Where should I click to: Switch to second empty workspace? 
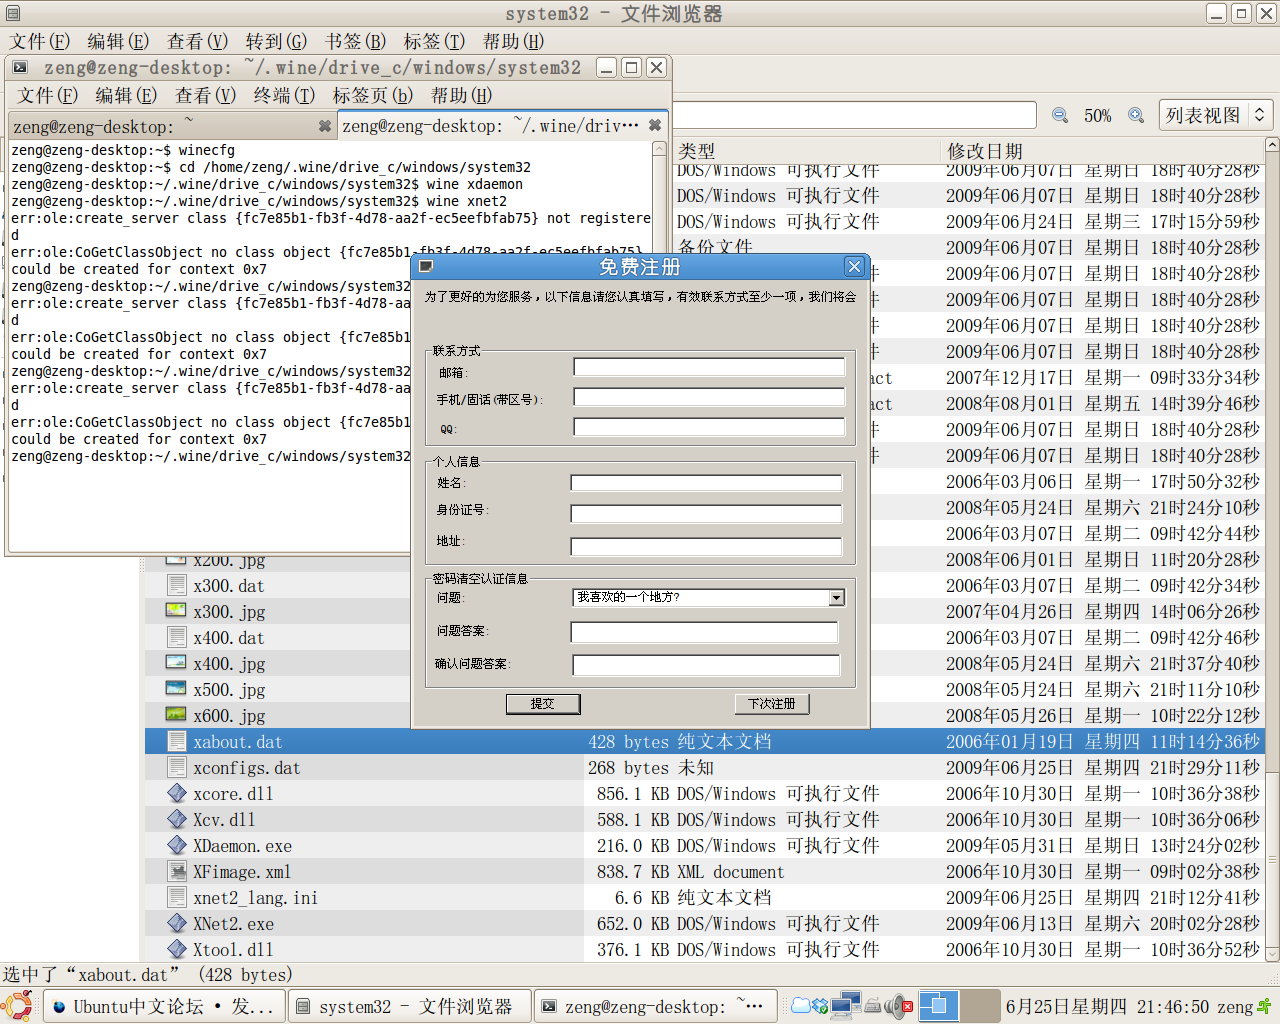980,1006
